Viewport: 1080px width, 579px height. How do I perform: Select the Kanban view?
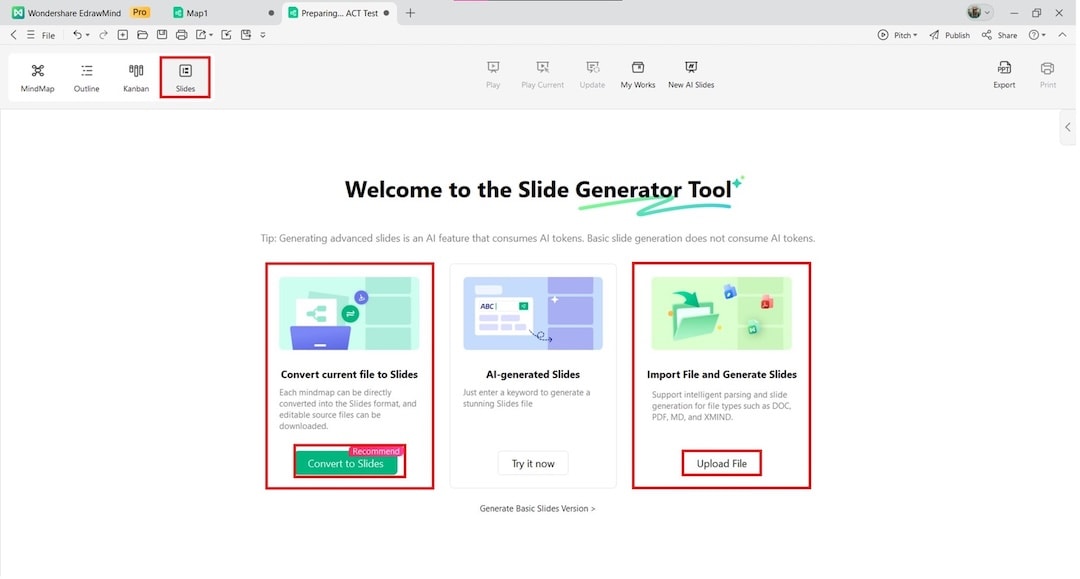[x=135, y=76]
